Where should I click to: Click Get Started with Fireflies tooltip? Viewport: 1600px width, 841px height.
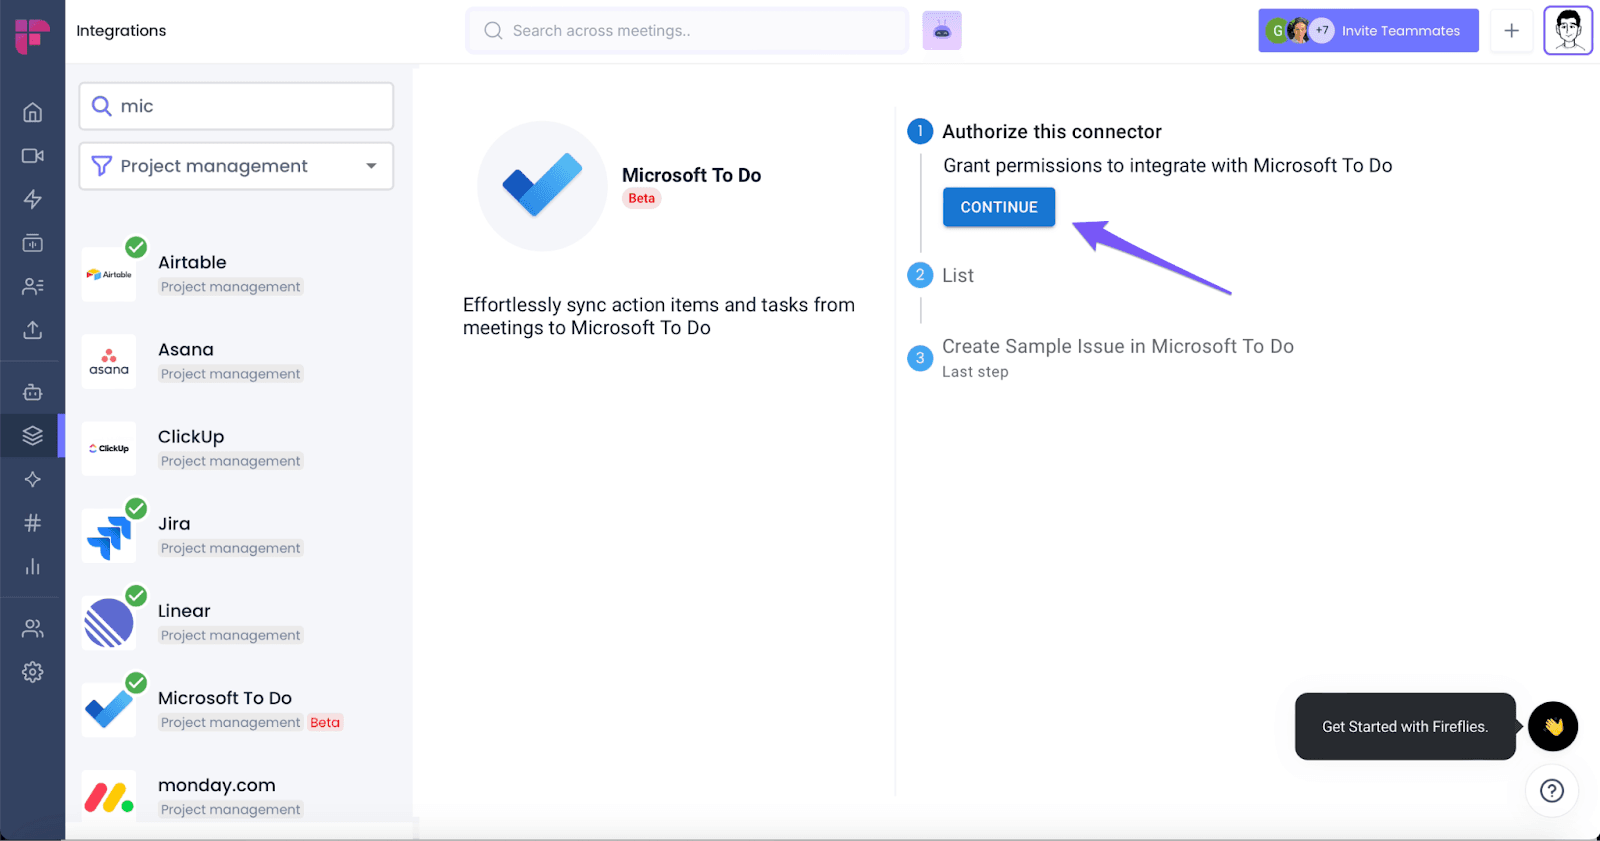pyautogui.click(x=1405, y=727)
